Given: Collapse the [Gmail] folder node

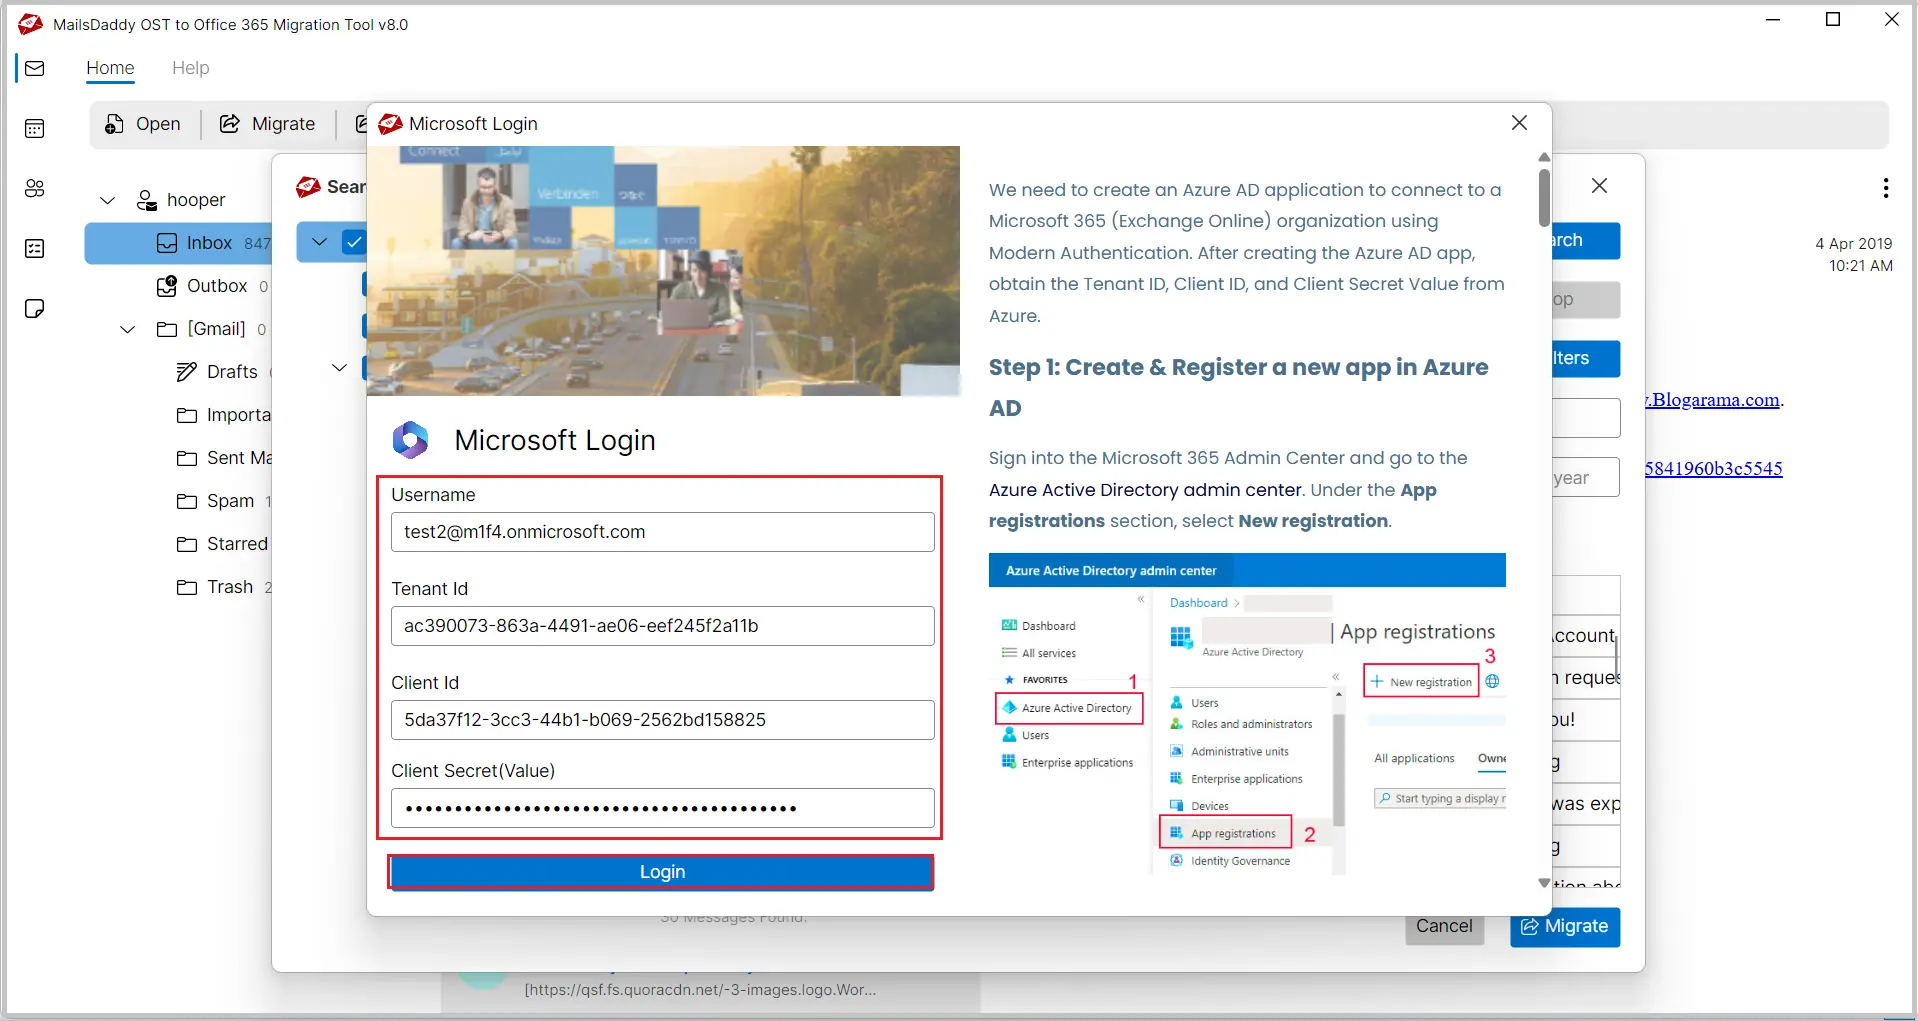Looking at the screenshot, I should [127, 329].
